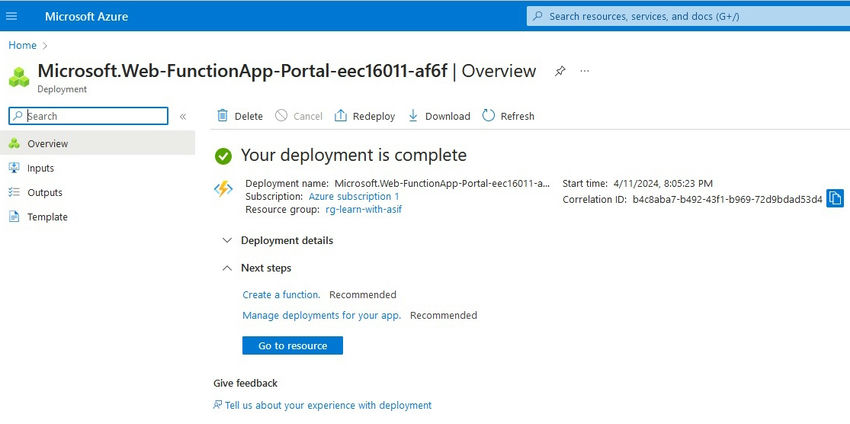The height and width of the screenshot is (424, 850).
Task: Copy the Correlation ID to clipboard
Action: 835,199
